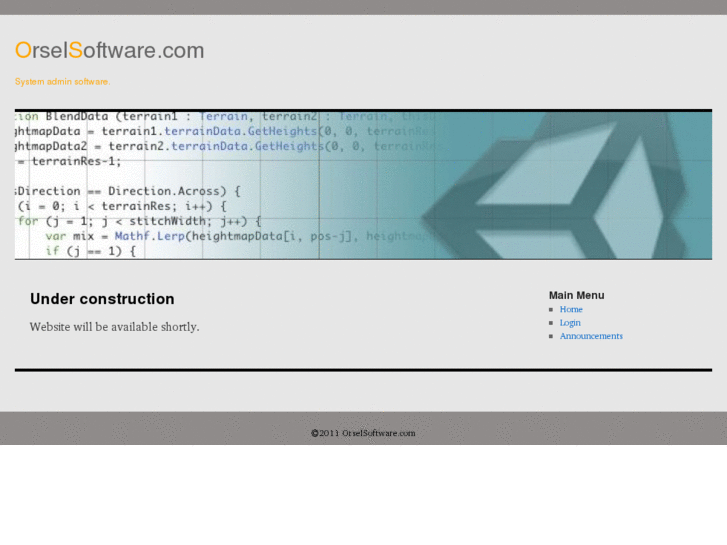The image size is (727, 545).
Task: Click the 'Main Menu' heading
Action: (x=576, y=295)
